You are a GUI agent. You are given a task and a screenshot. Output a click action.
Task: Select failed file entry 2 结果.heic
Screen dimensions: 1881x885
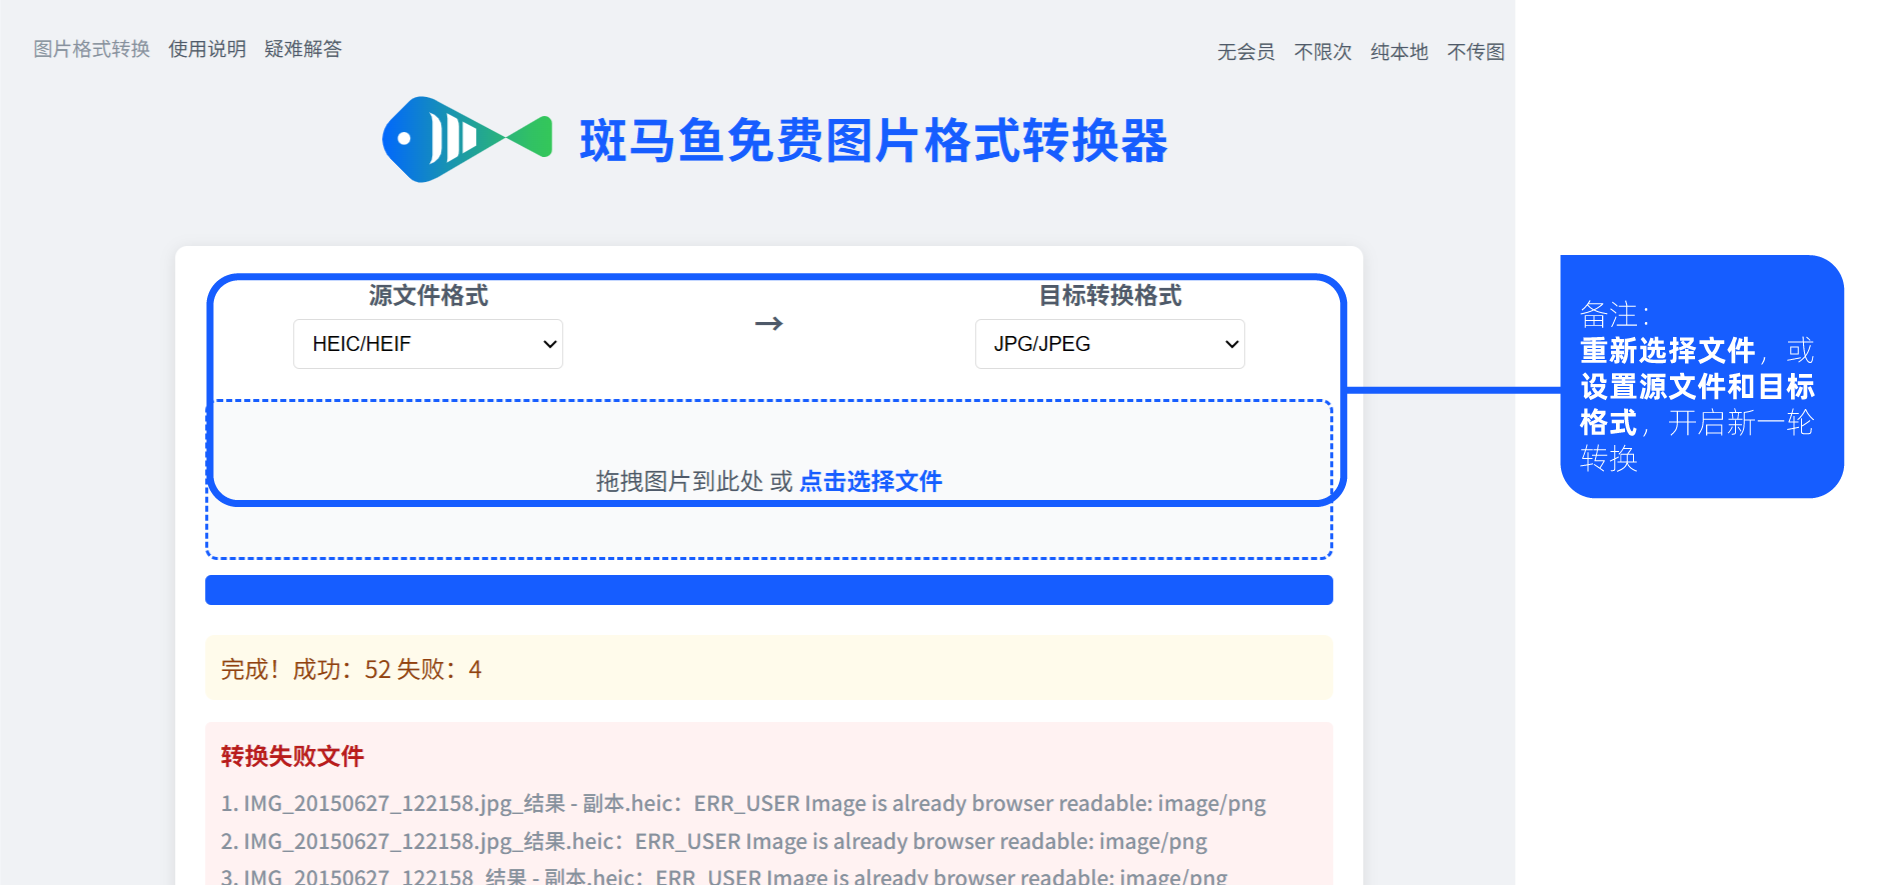tap(714, 841)
